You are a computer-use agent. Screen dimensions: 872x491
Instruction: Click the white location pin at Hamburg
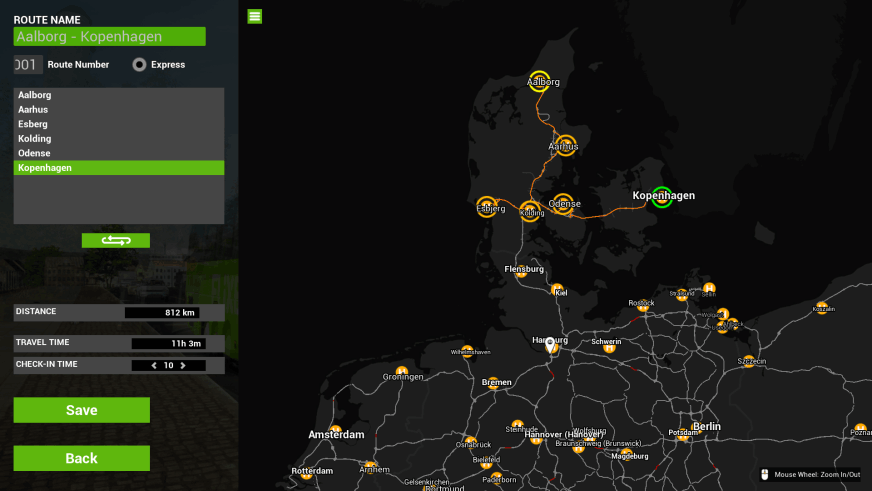[550, 345]
